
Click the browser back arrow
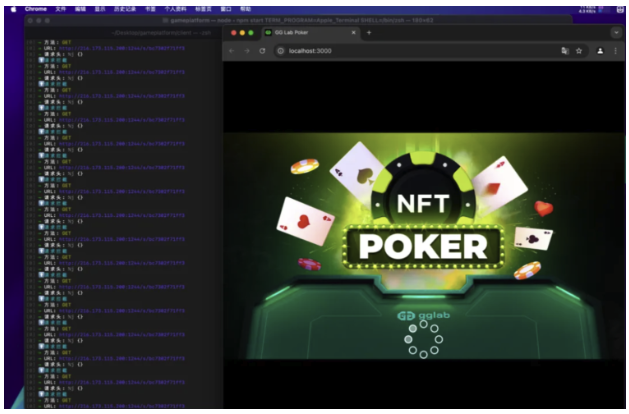[232, 50]
